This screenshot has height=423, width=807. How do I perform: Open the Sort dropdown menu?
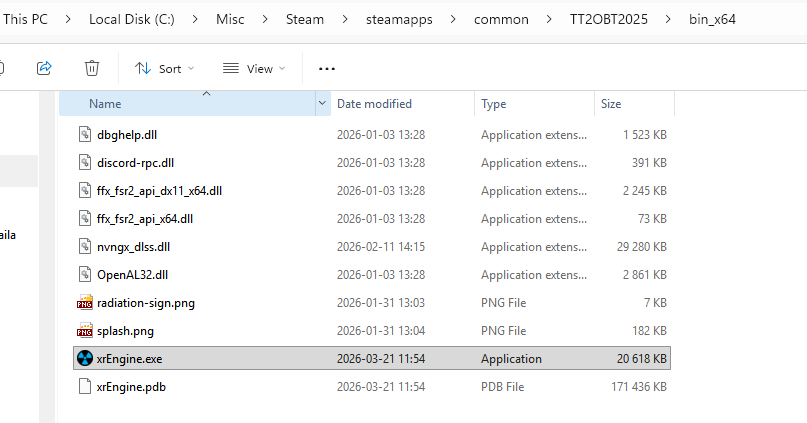pos(164,68)
